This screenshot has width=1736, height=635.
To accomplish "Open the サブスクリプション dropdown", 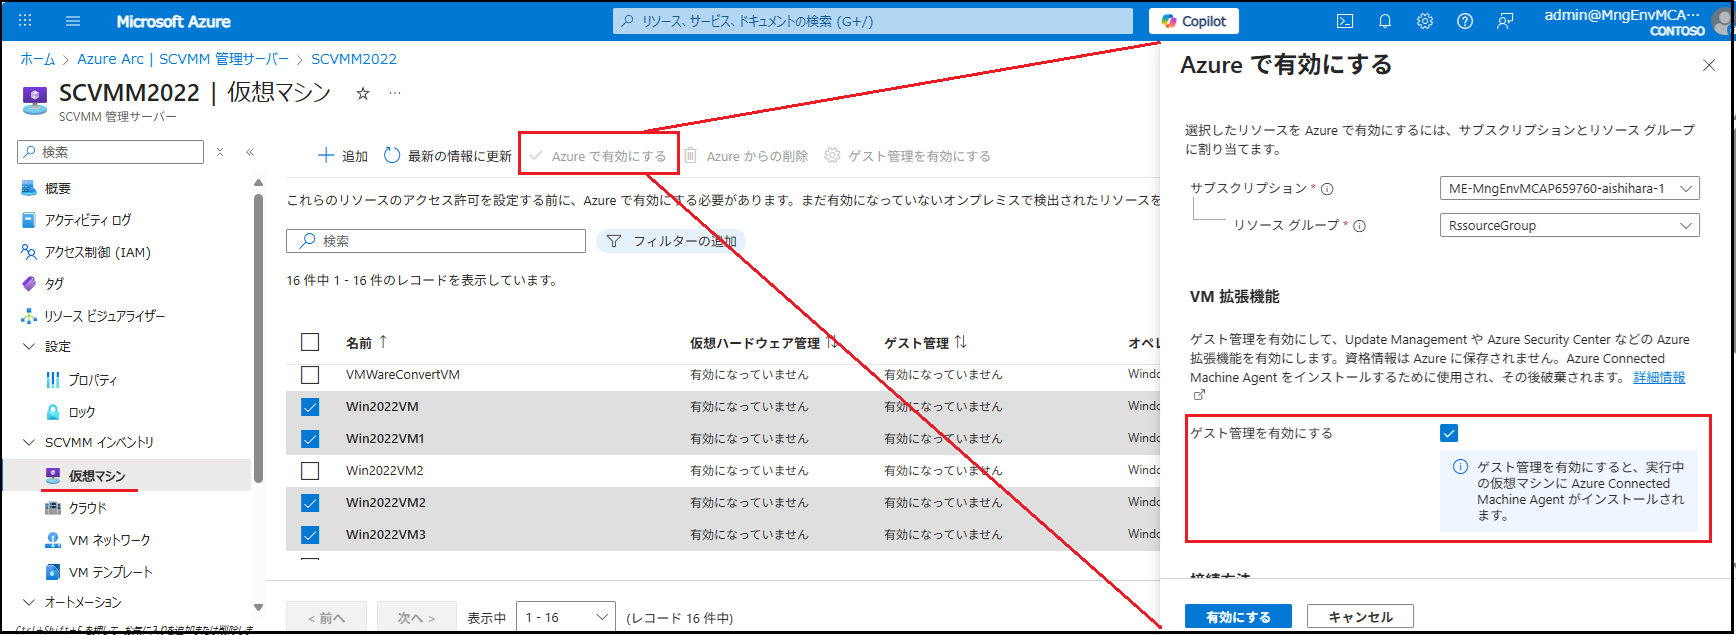I will 1568,188.
